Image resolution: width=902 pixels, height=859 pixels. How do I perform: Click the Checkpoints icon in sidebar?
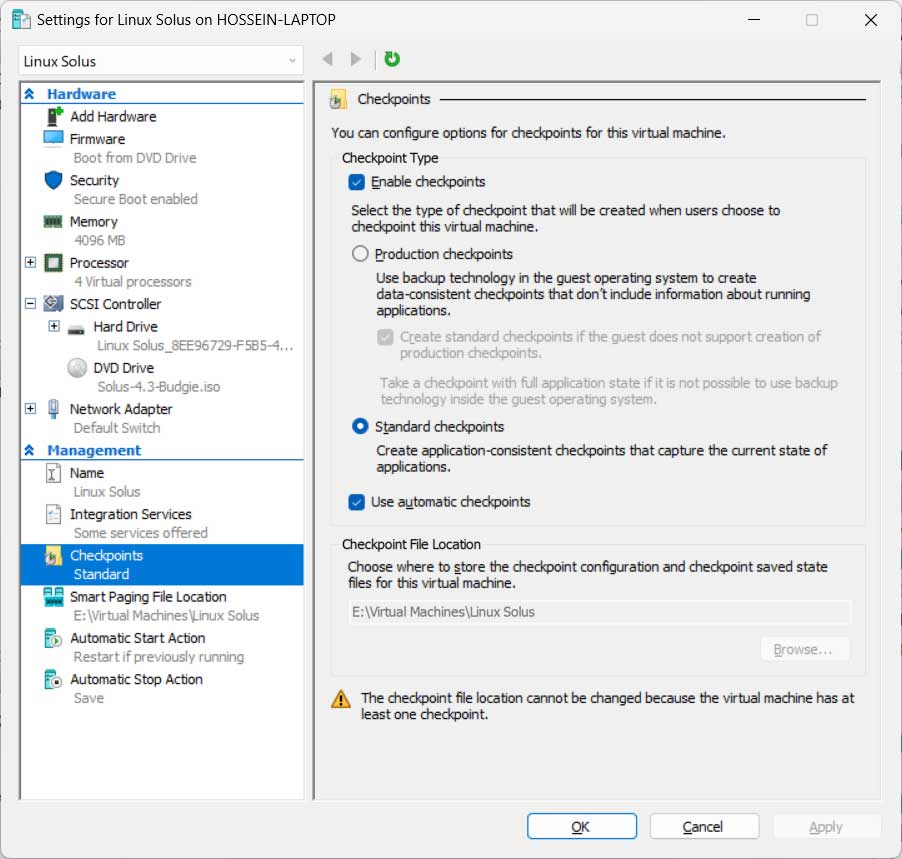[53, 556]
